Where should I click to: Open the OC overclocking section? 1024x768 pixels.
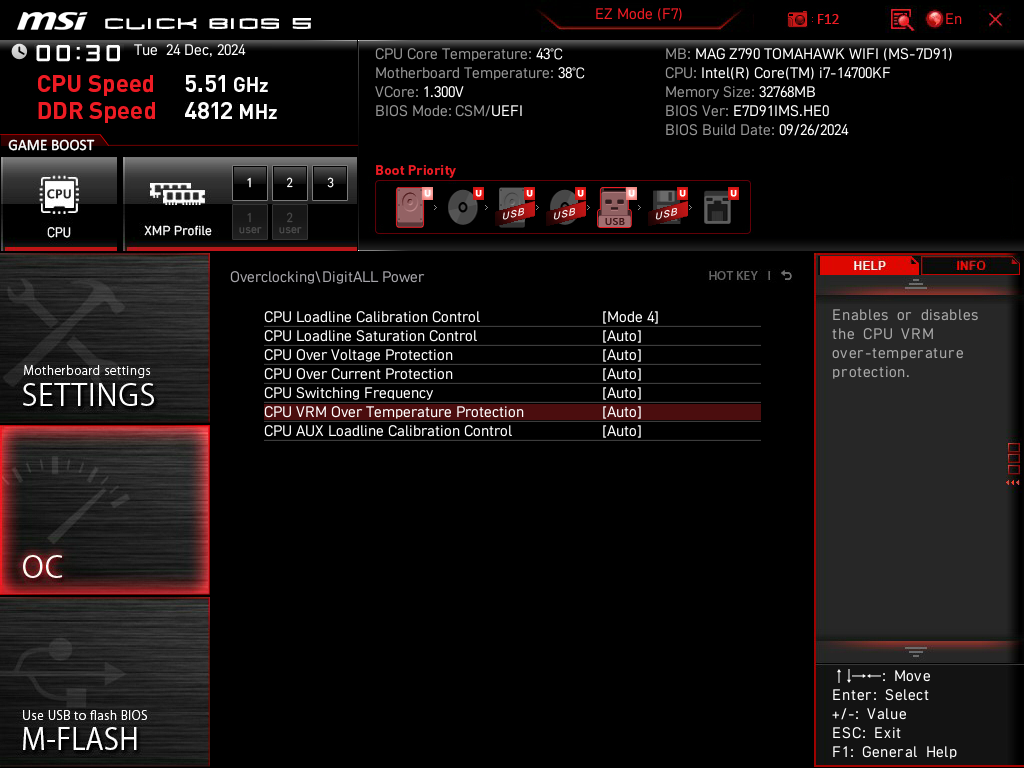pyautogui.click(x=104, y=510)
